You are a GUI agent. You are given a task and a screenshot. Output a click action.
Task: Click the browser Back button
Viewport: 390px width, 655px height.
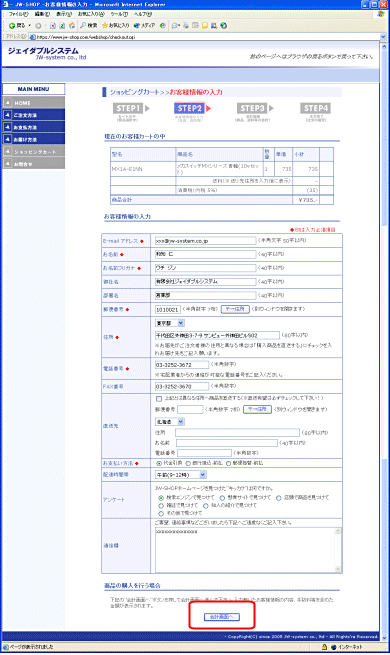pos(17,25)
